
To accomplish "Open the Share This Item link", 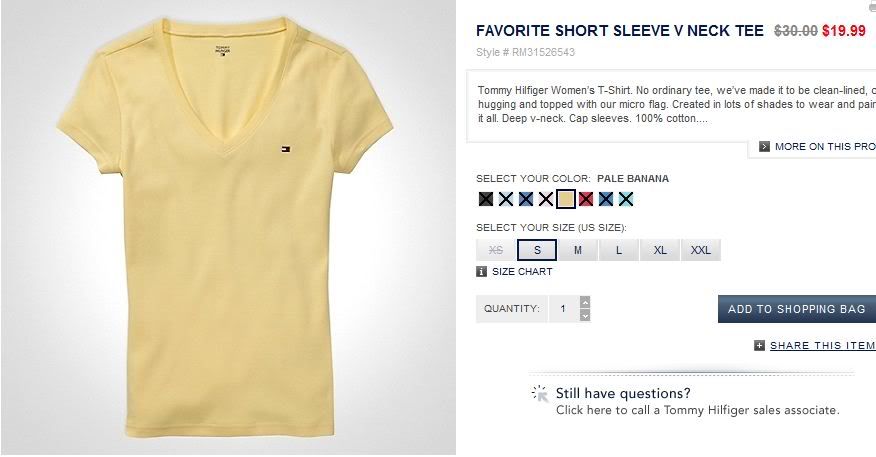I will [x=822, y=346].
